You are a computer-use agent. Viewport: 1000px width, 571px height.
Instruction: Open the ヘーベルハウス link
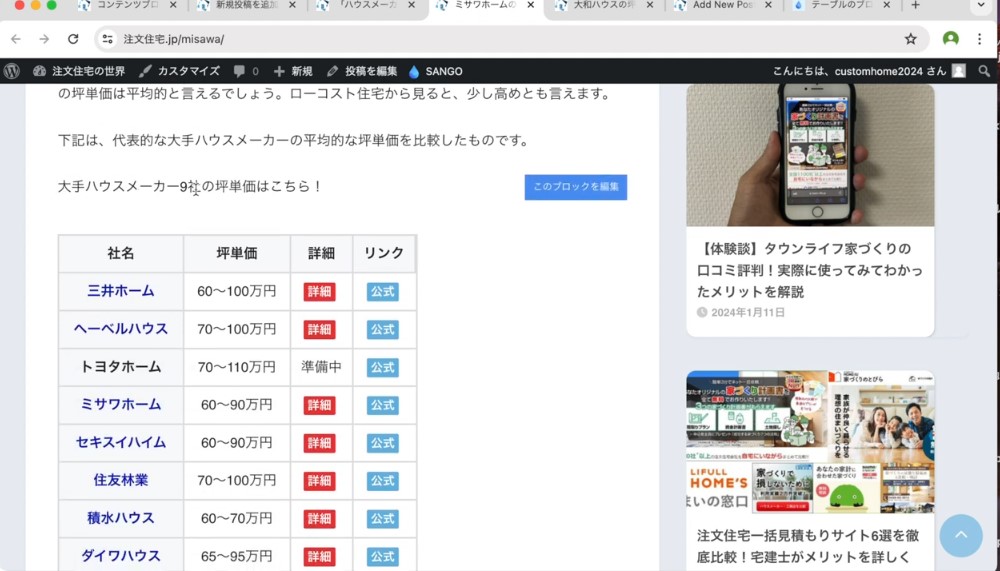121,329
